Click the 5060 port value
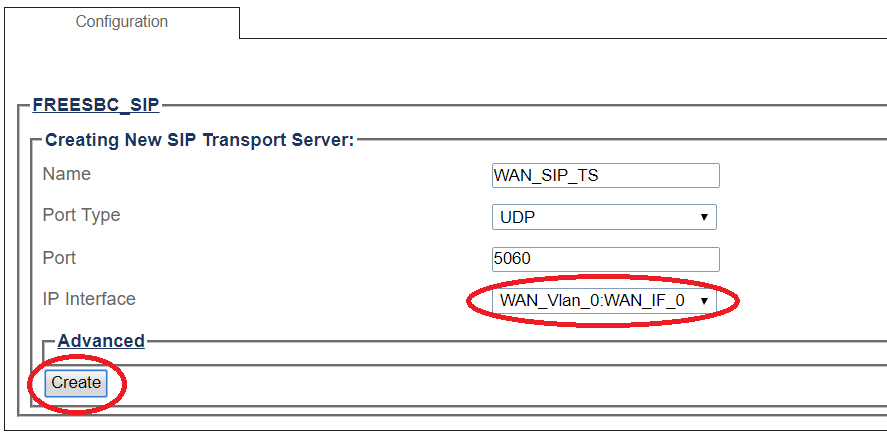This screenshot has height=441, width=887. coord(513,259)
